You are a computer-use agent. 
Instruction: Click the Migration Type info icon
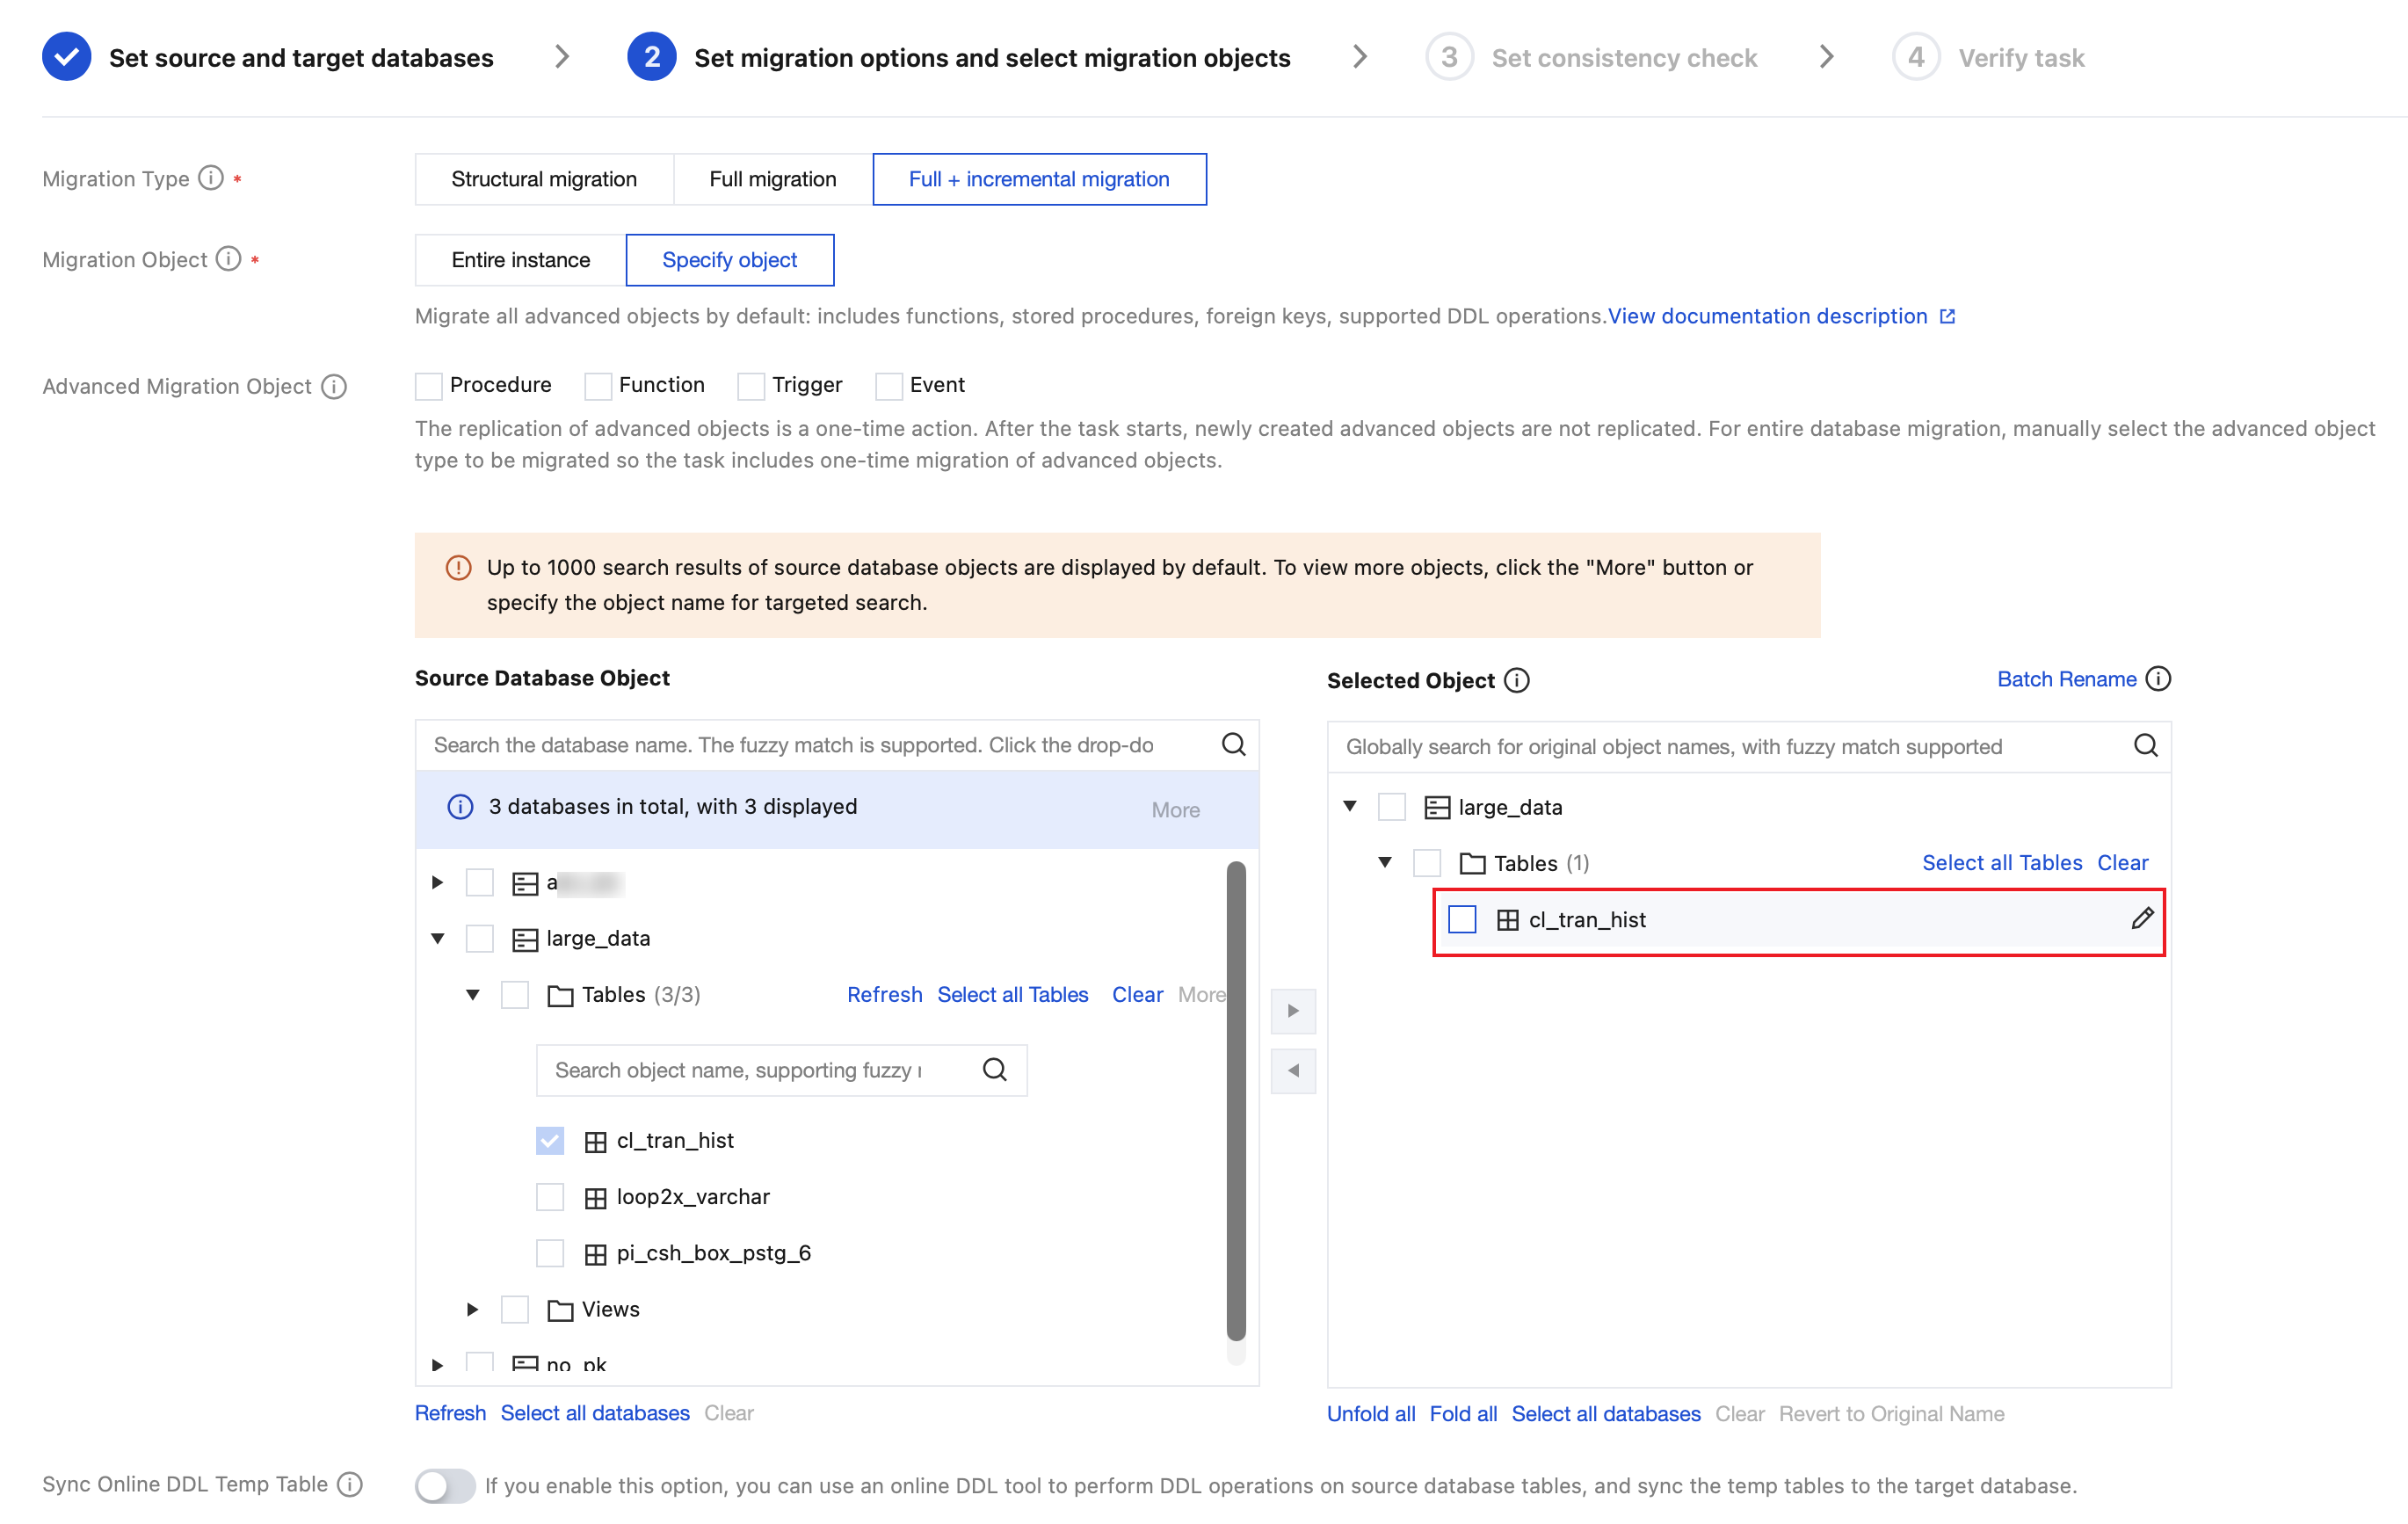click(x=210, y=178)
